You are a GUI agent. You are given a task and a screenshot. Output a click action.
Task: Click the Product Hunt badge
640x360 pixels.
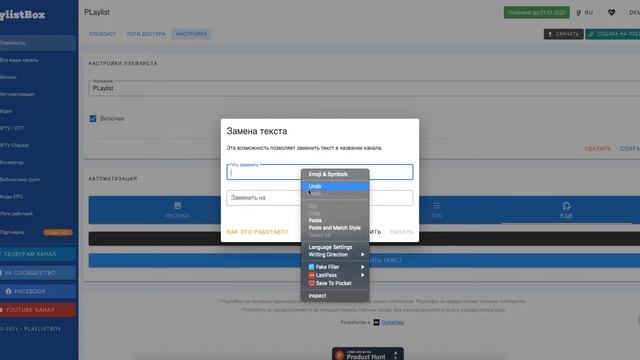[368, 354]
